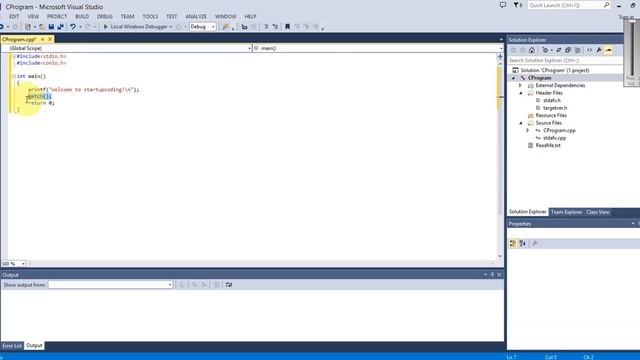Viewport: 640px width, 360px height.
Task: Open the DEBUG menu
Action: [104, 16]
